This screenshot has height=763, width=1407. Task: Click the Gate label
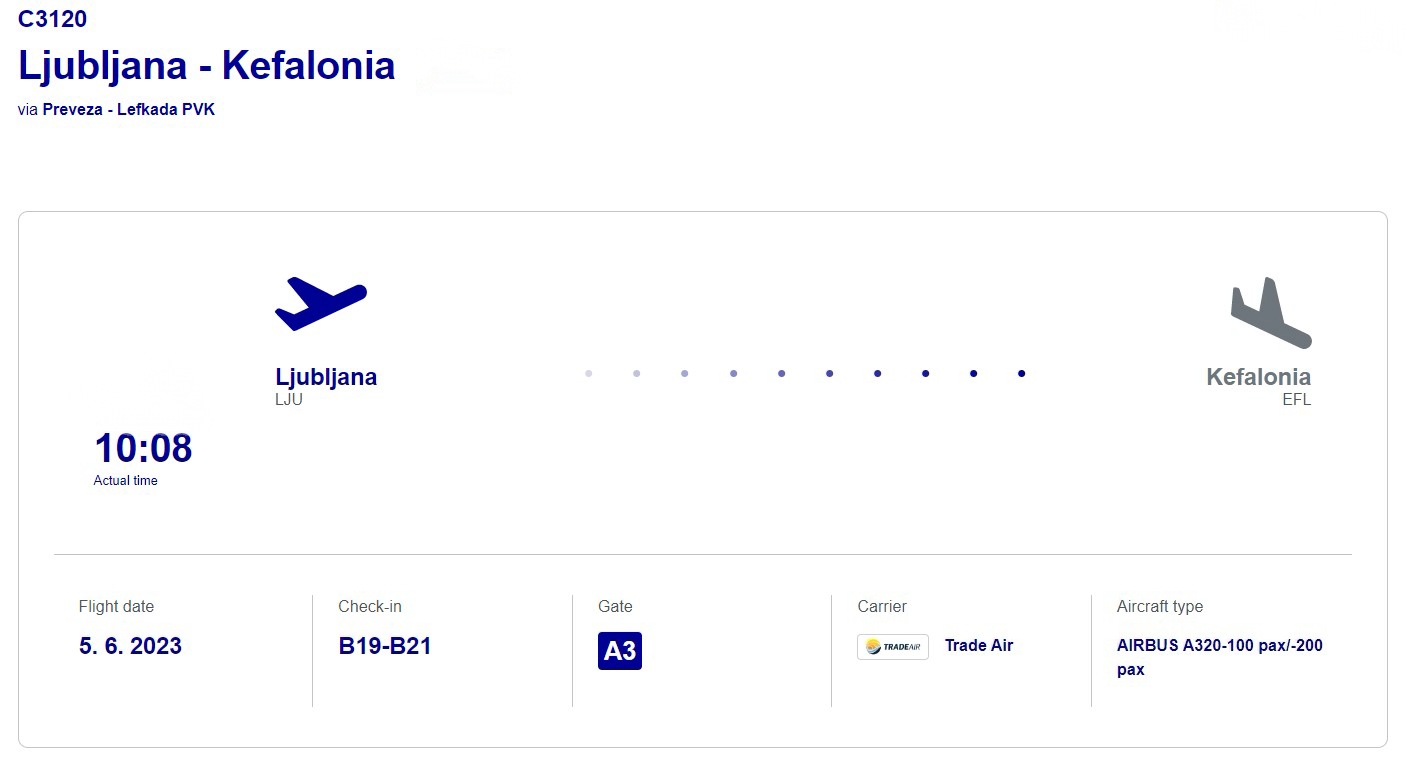[615, 607]
